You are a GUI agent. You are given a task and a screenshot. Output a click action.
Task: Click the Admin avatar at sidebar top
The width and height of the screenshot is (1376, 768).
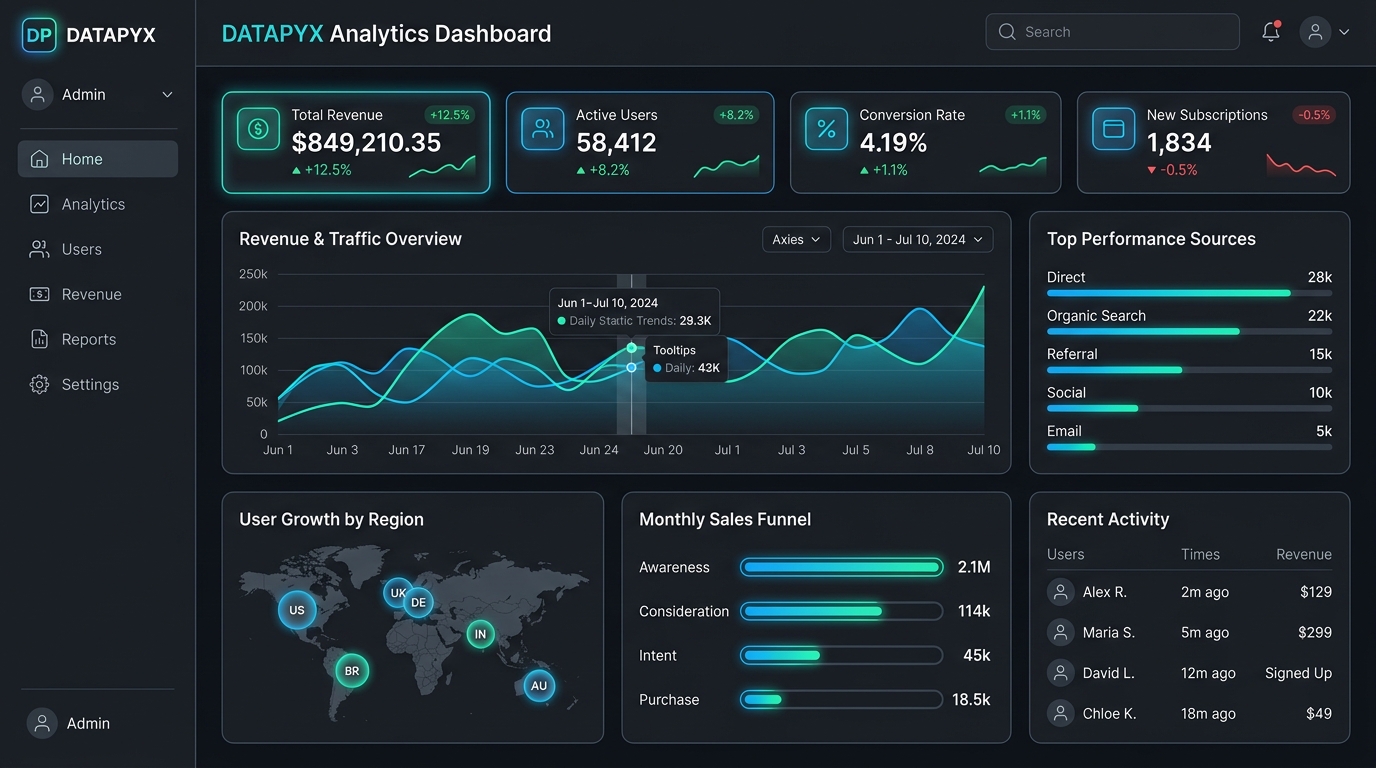coord(37,94)
